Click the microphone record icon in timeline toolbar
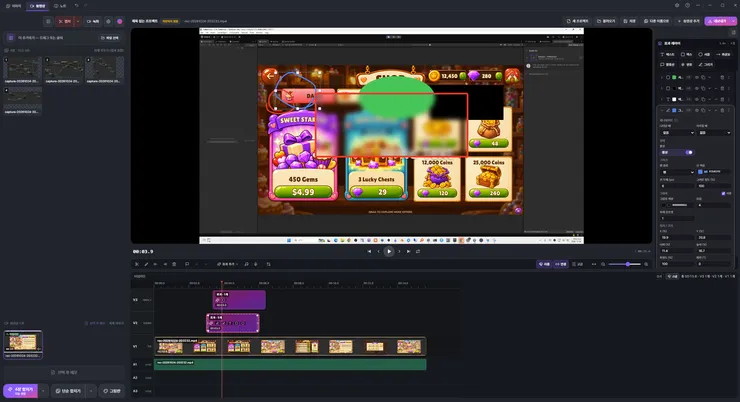740x402 pixels. click(256, 264)
